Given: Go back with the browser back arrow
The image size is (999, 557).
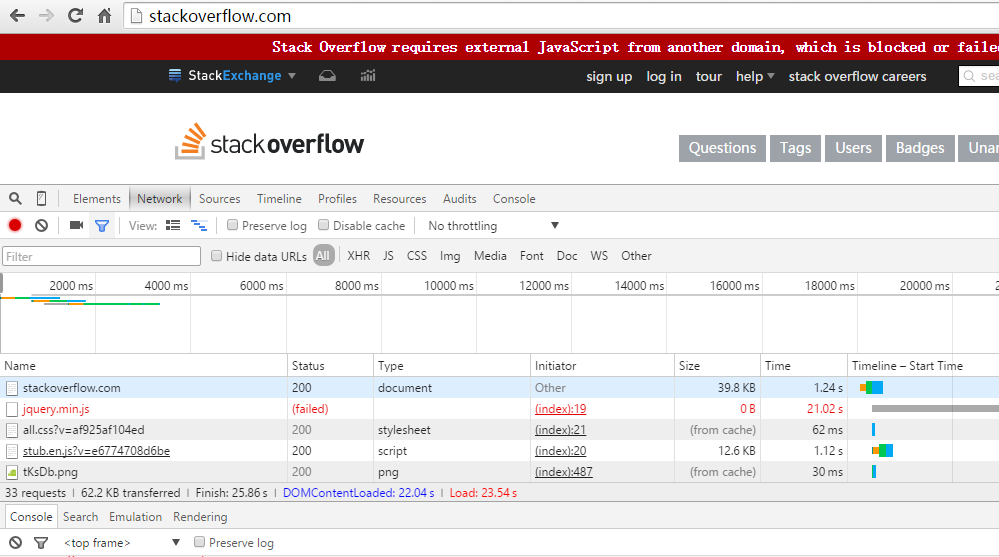Looking at the screenshot, I should pos(17,16).
